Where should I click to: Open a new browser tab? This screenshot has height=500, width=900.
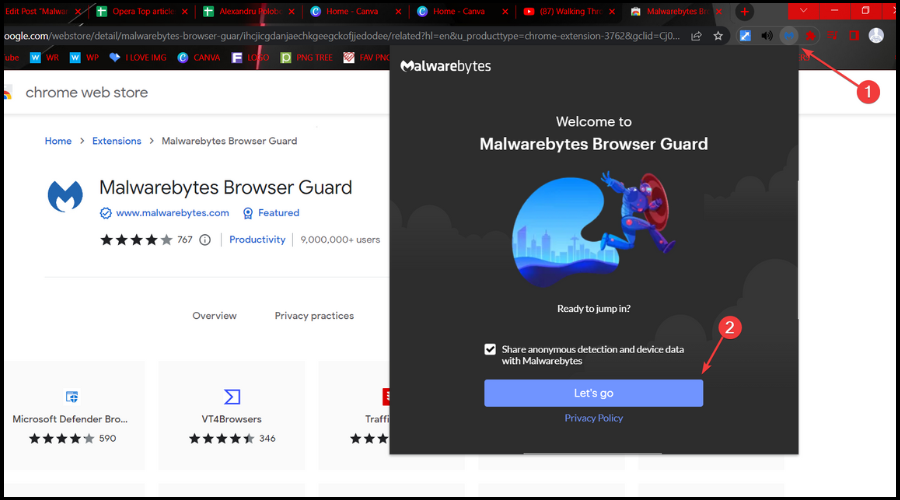(x=744, y=11)
